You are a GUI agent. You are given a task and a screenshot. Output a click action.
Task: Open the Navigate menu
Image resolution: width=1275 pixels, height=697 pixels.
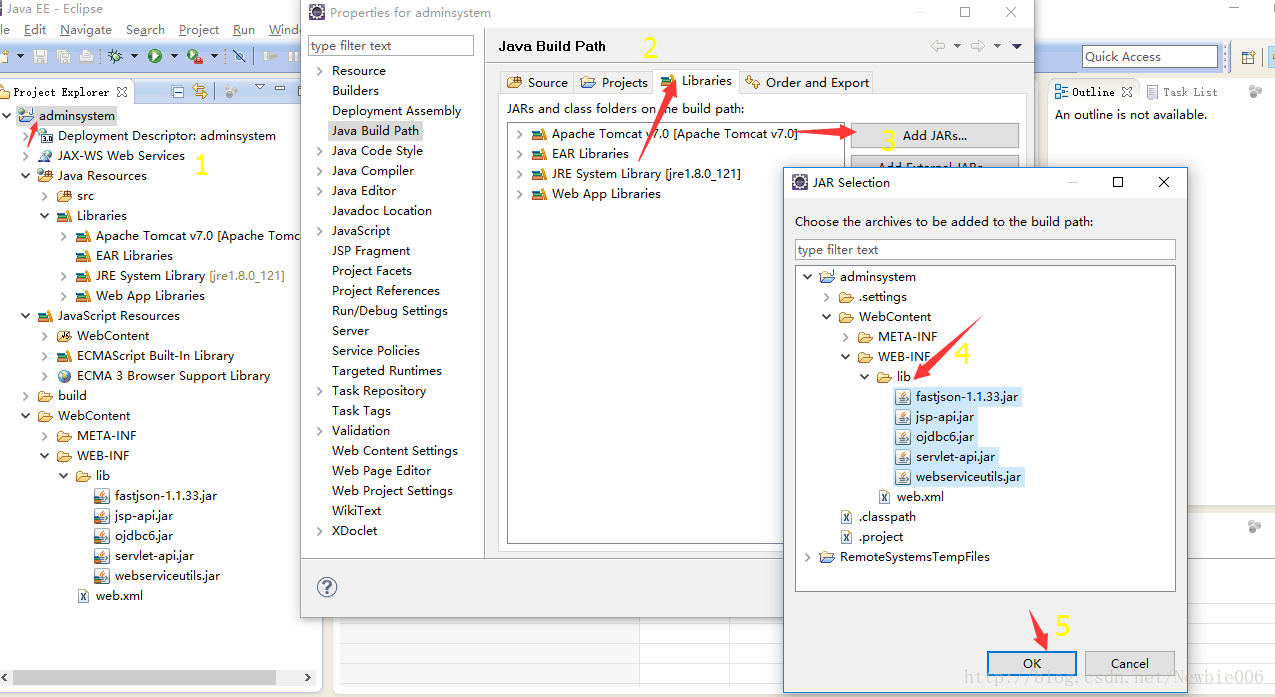click(x=85, y=30)
